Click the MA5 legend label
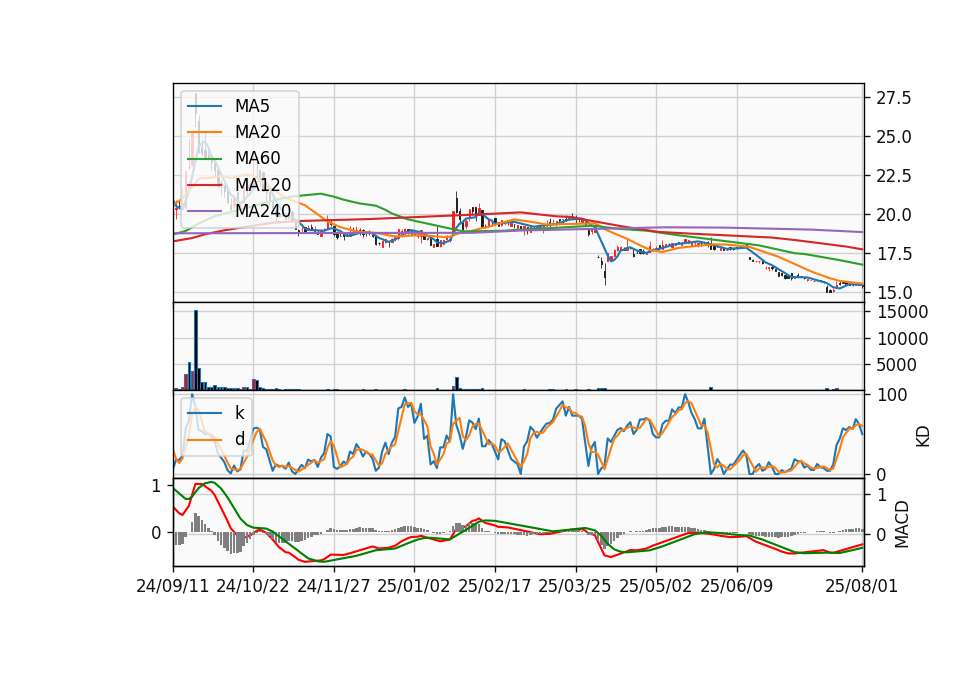 click(x=252, y=106)
